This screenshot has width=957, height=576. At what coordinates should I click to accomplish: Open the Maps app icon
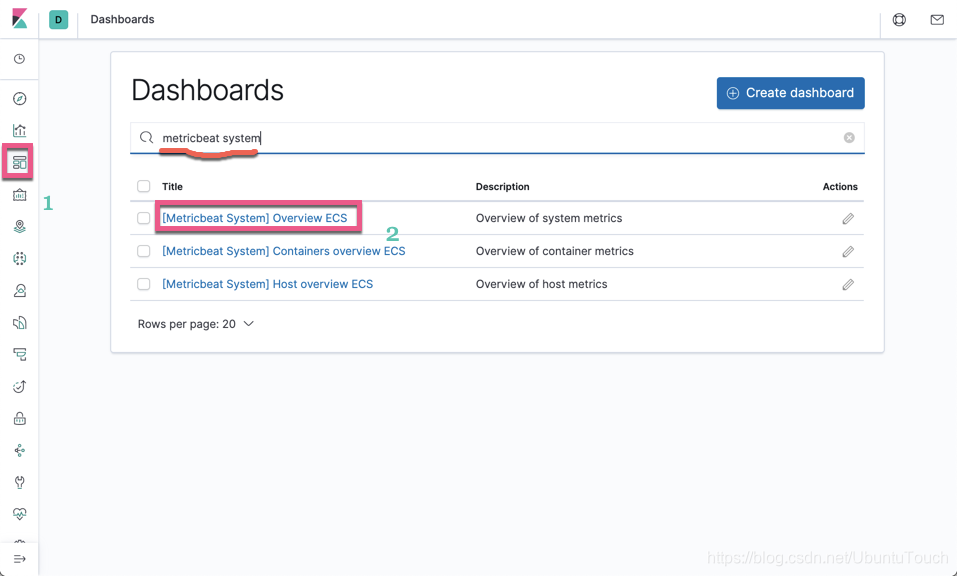click(x=19, y=227)
